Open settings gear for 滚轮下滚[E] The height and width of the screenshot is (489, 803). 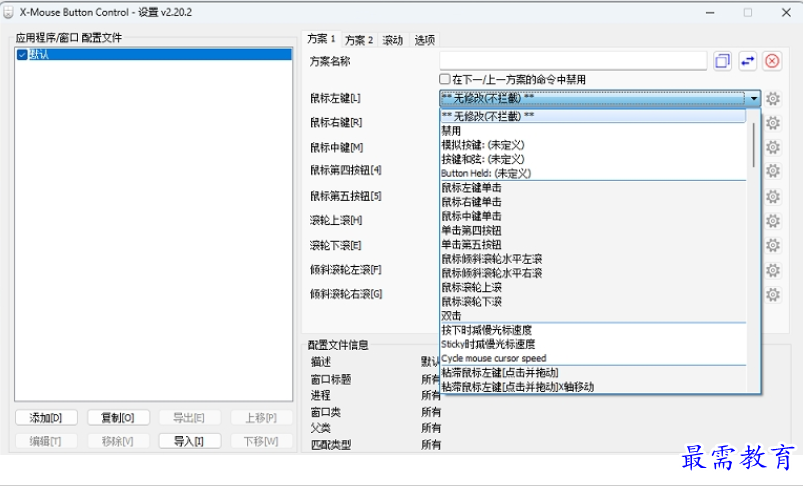tap(773, 245)
